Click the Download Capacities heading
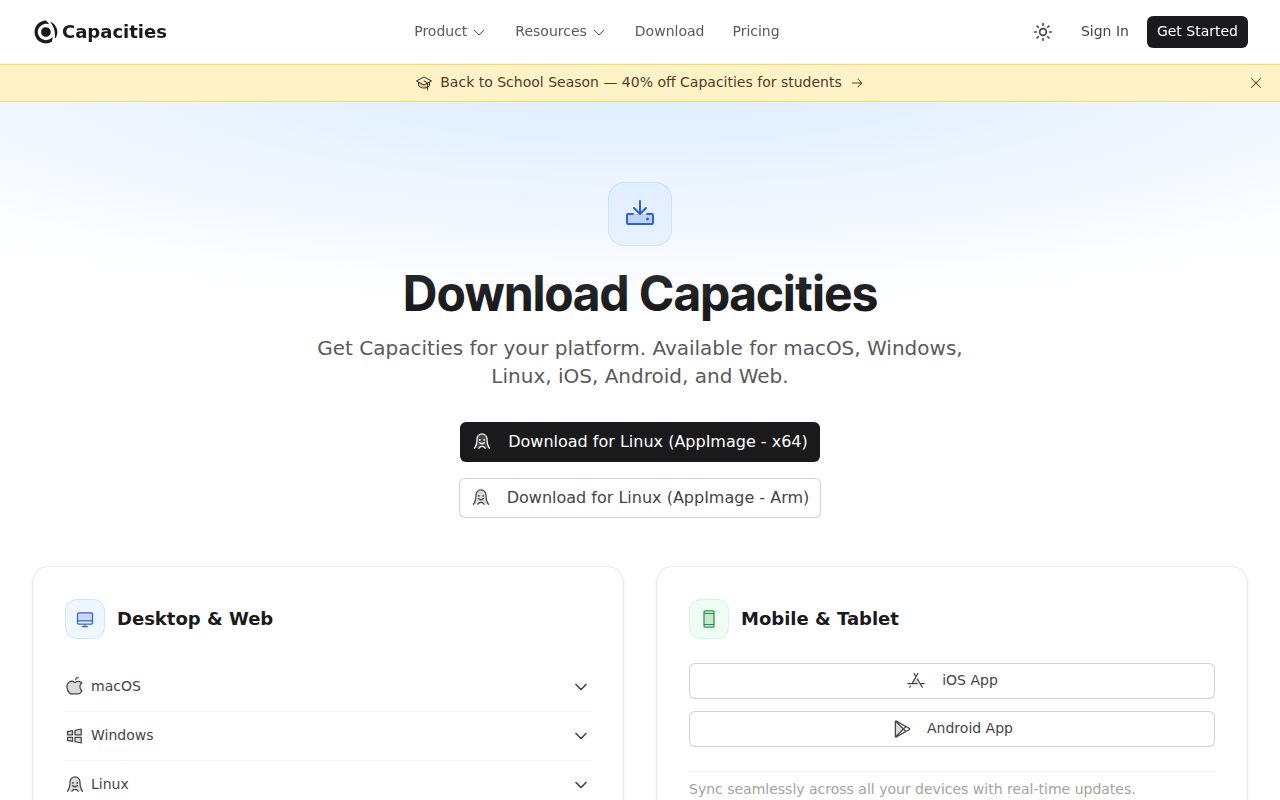1280x800 pixels. 640,294
